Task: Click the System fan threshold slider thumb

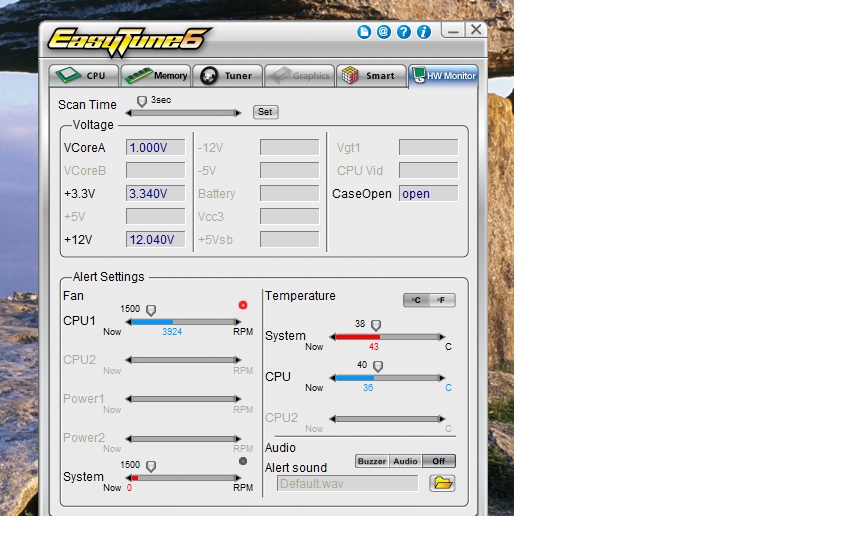Action: [150, 466]
